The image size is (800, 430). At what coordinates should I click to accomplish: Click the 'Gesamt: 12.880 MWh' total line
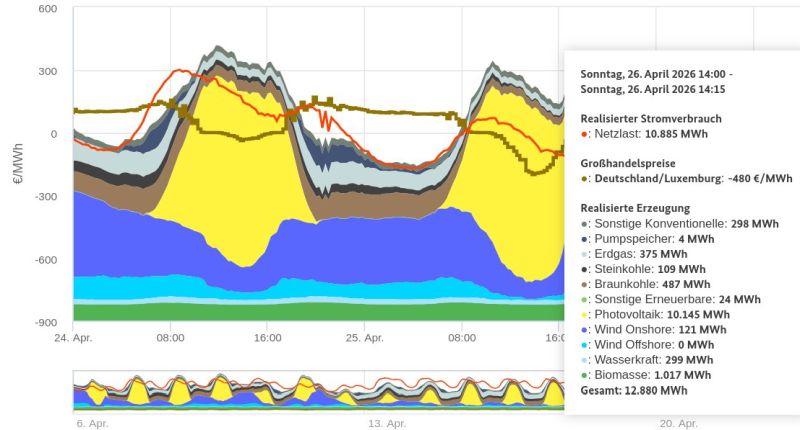[634, 391]
